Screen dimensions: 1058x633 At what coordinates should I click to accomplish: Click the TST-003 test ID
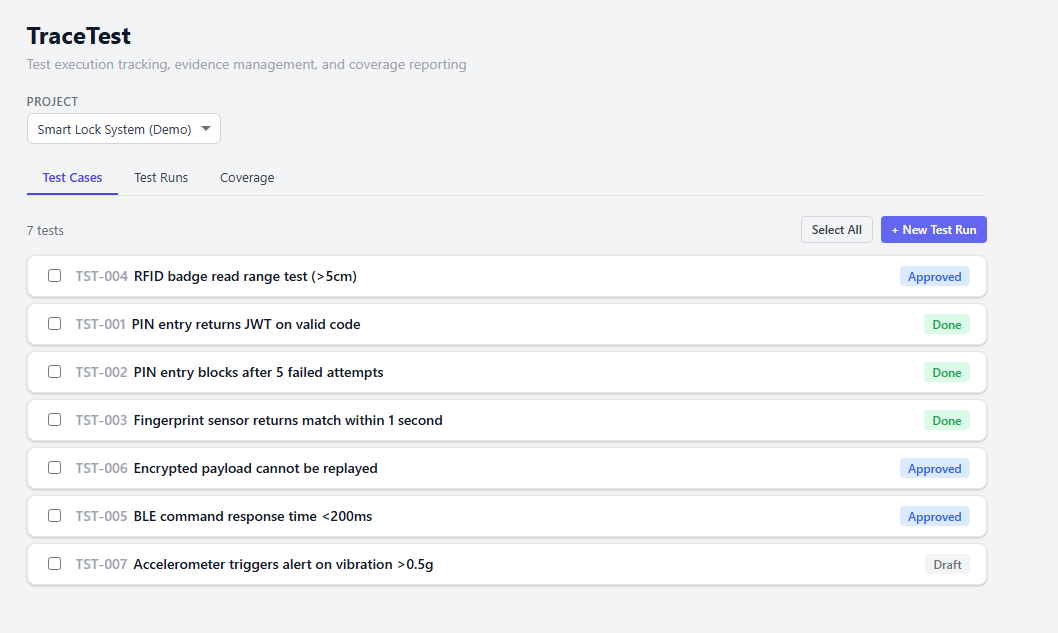point(101,420)
